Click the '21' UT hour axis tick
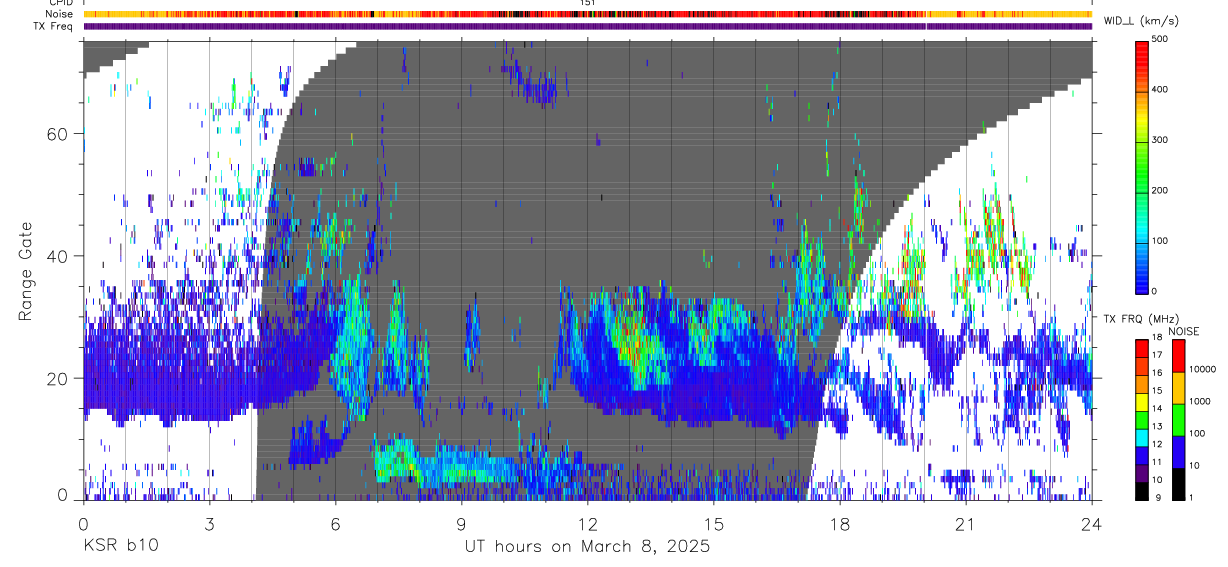The image size is (1228, 567). point(966,523)
